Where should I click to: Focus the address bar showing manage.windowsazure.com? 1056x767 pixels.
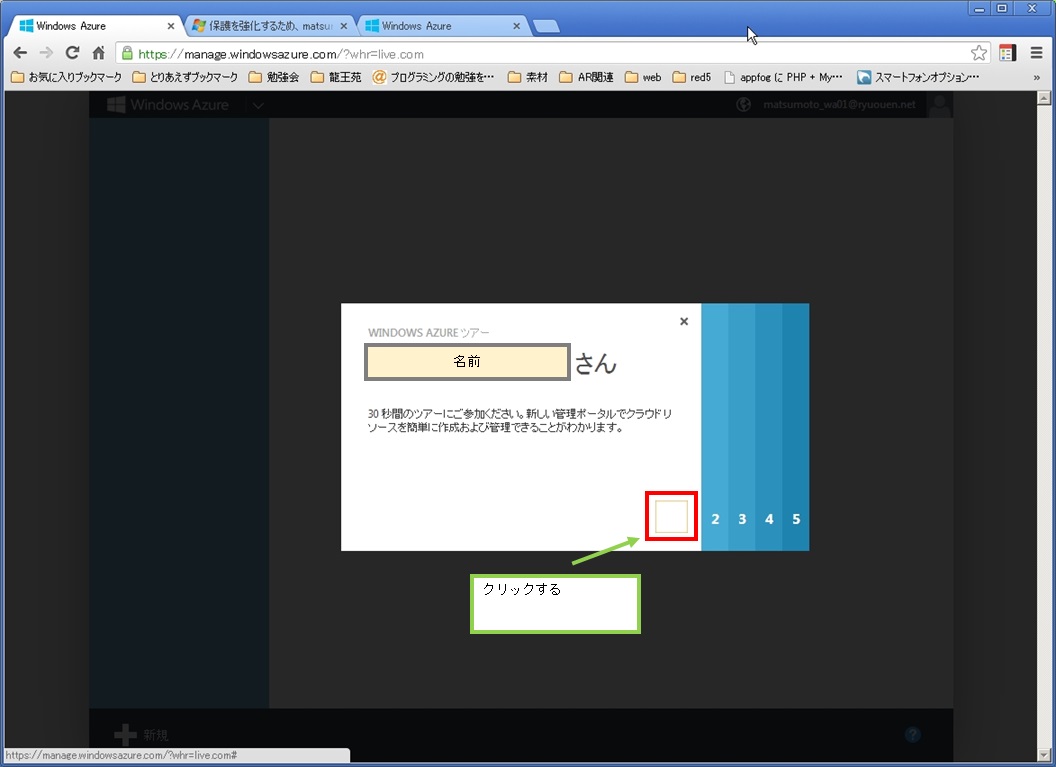point(552,54)
